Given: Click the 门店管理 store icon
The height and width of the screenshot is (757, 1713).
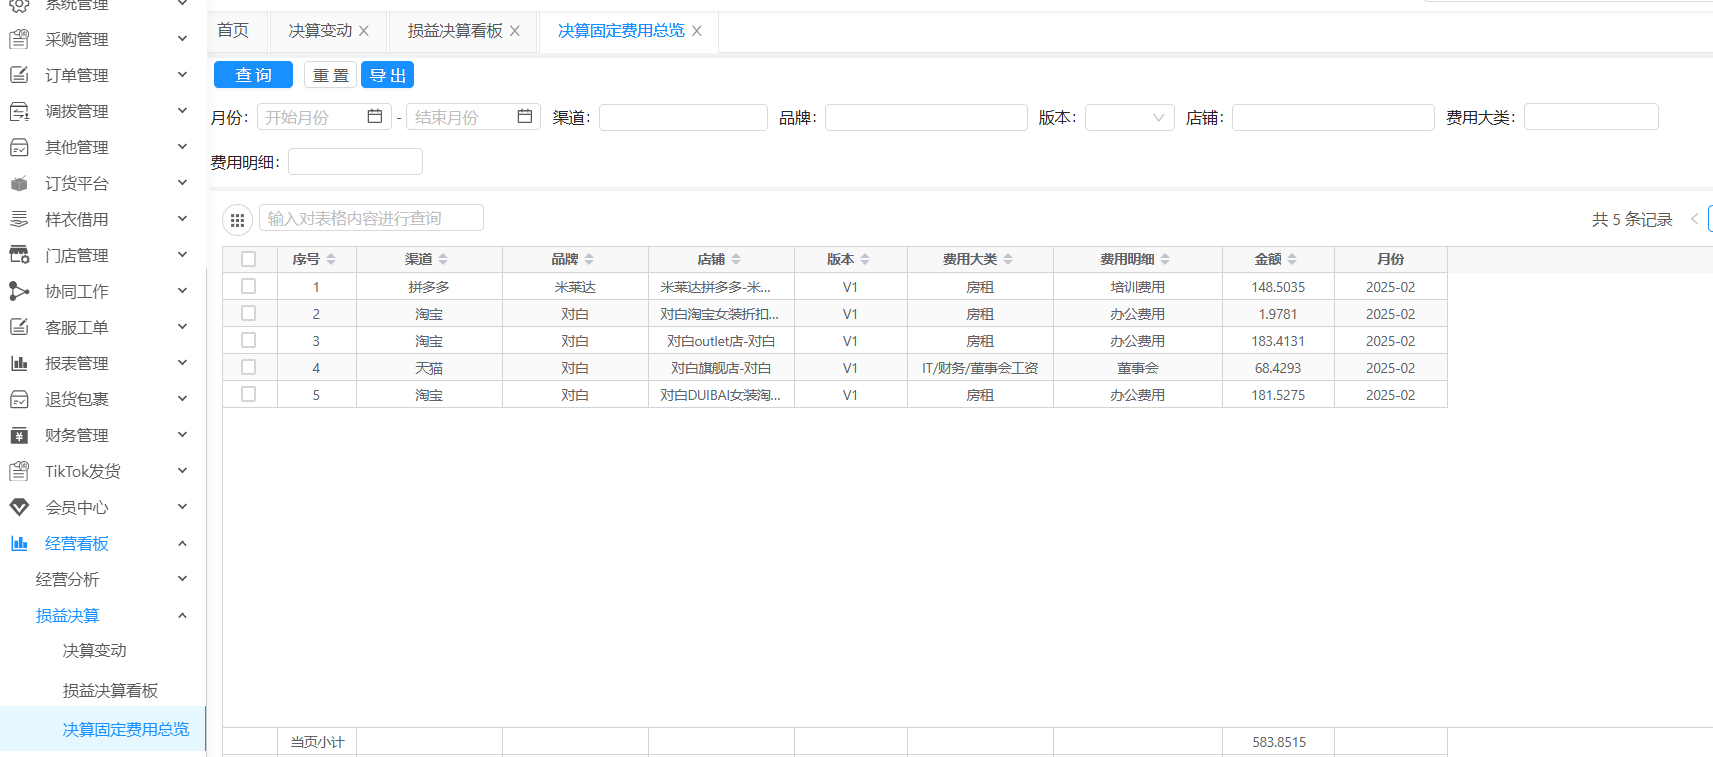Looking at the screenshot, I should click(x=19, y=255).
